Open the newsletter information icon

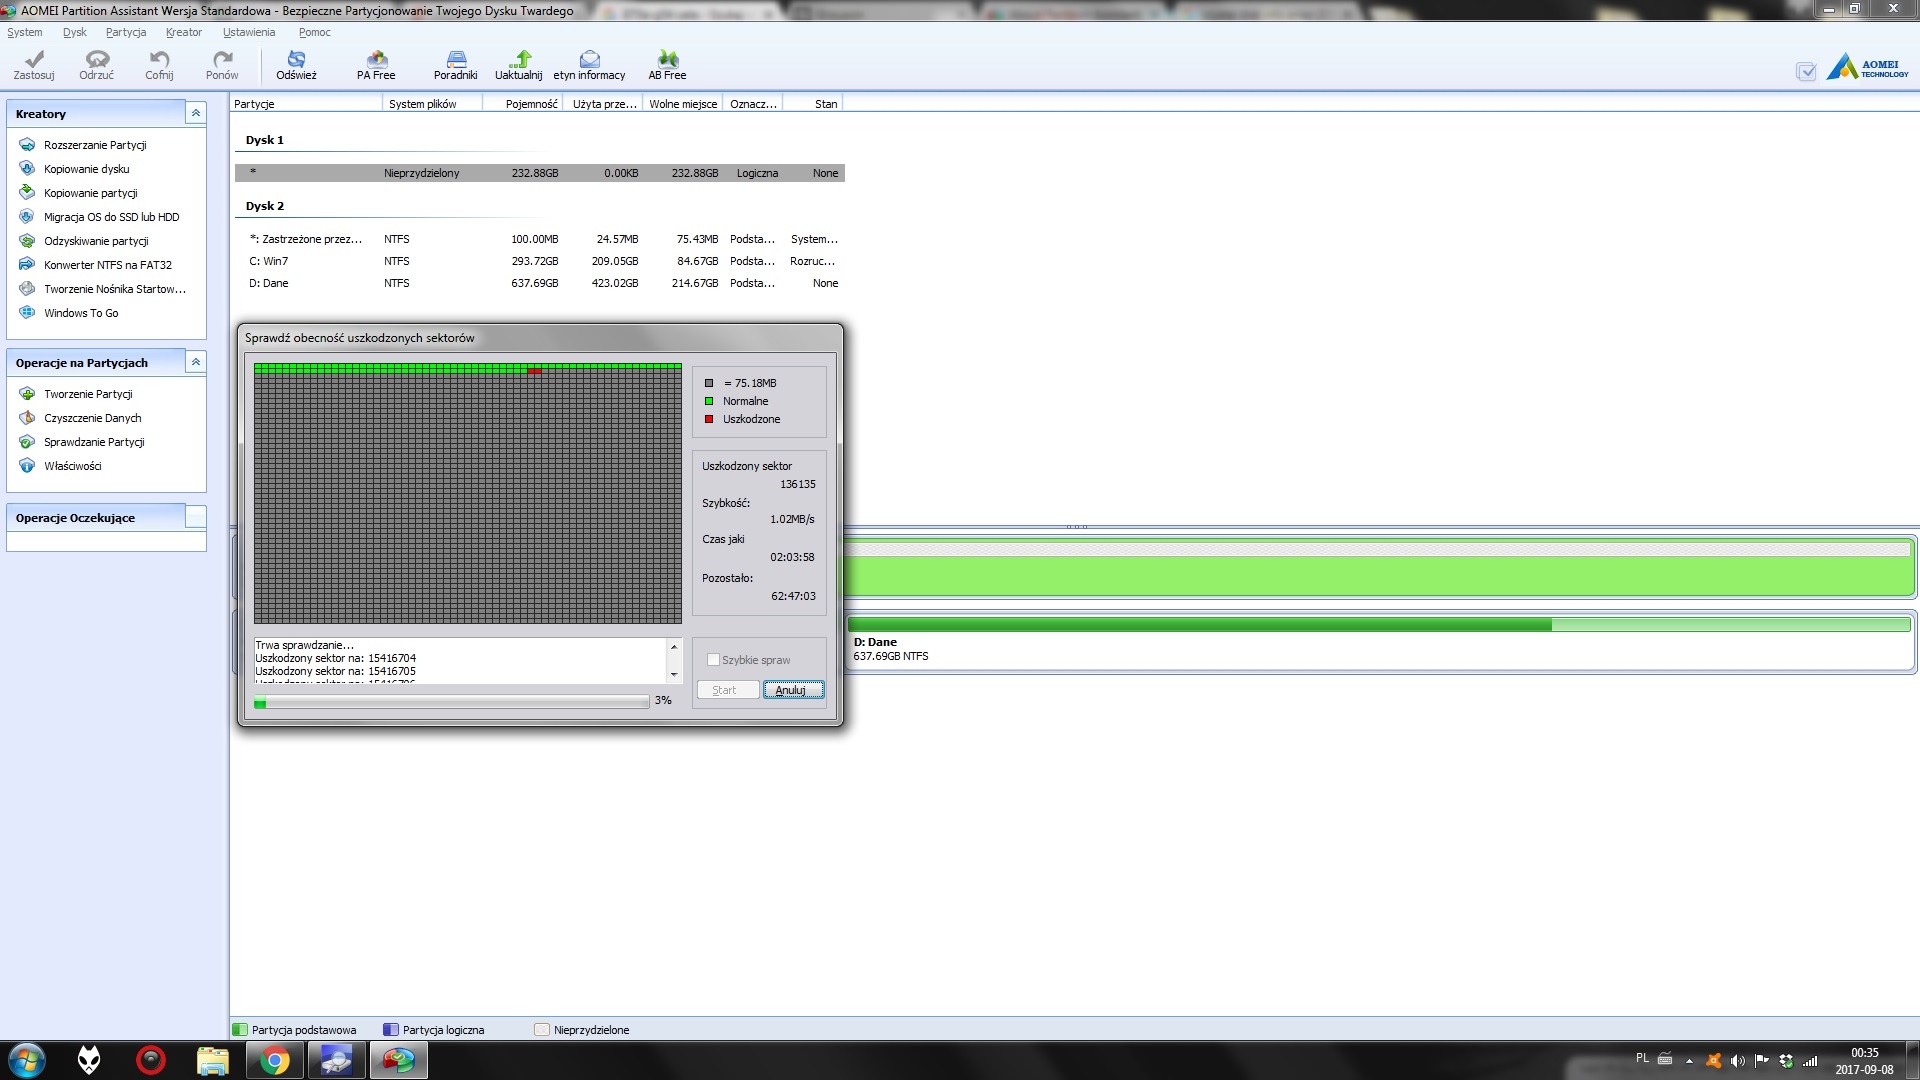coord(589,65)
